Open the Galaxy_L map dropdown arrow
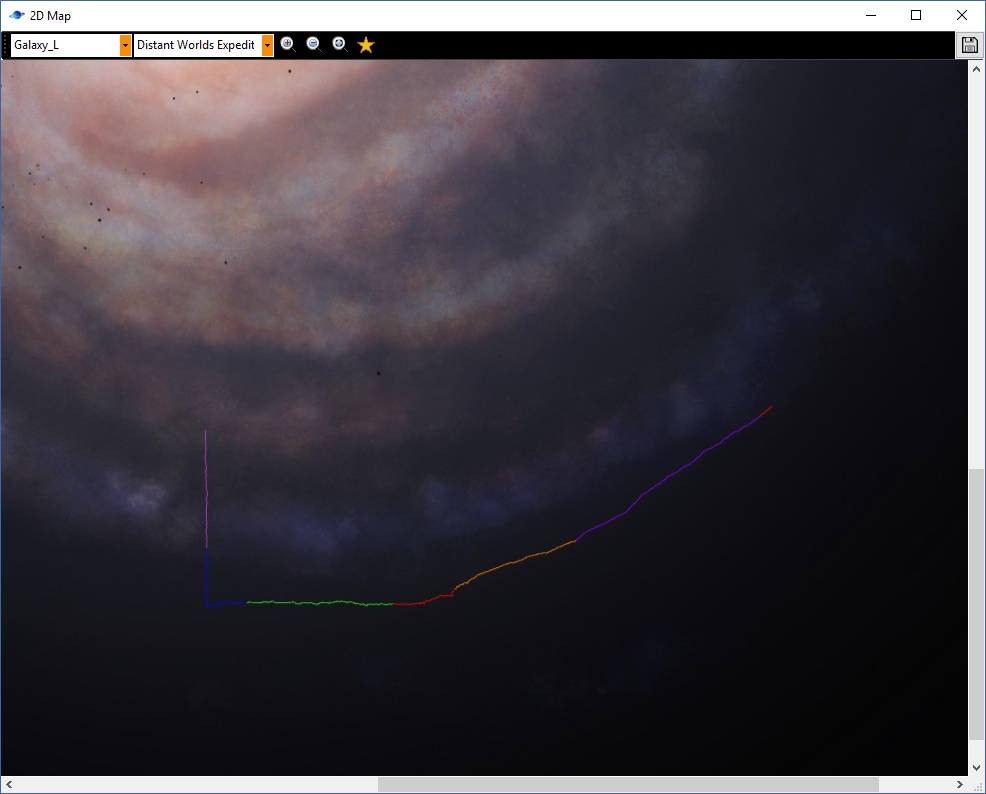This screenshot has width=986, height=794. (x=125, y=45)
